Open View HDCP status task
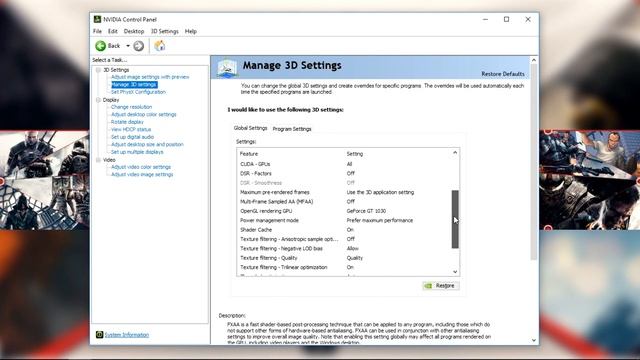 [x=131, y=129]
